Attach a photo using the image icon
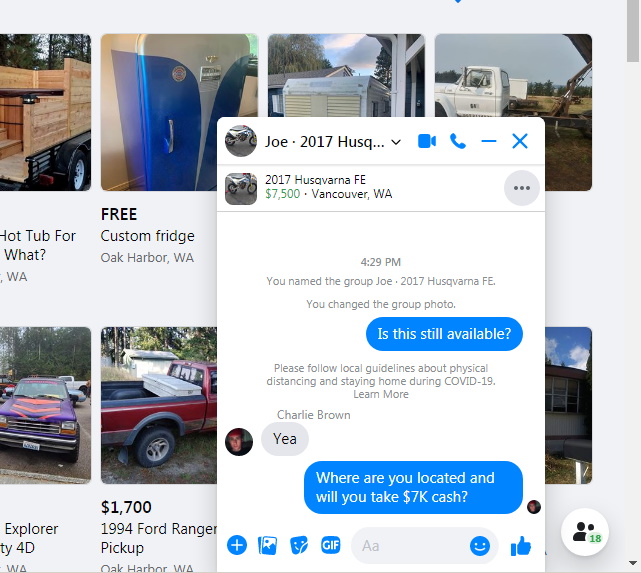This screenshot has height=573, width=641. [x=268, y=545]
